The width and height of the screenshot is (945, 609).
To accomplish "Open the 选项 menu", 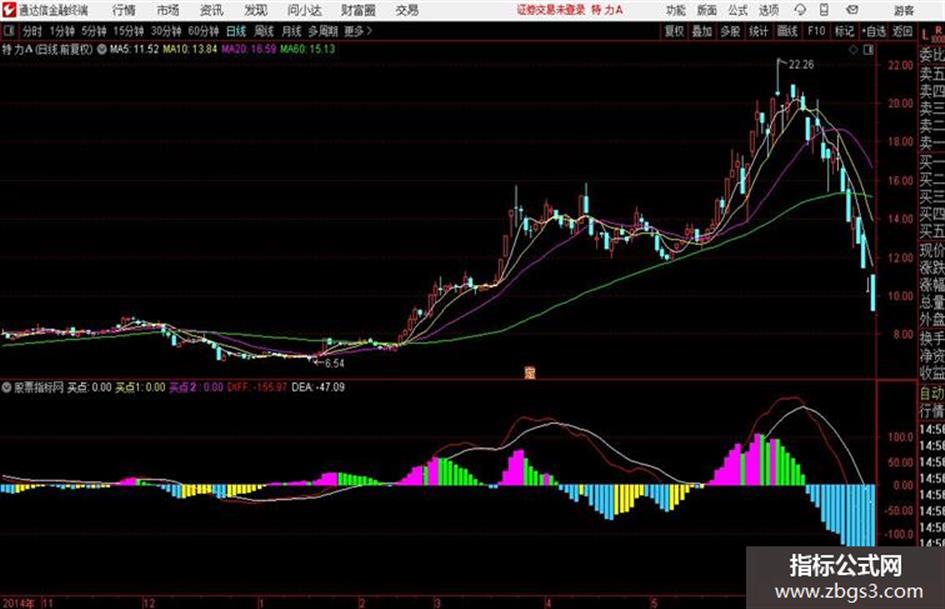I will (x=768, y=10).
